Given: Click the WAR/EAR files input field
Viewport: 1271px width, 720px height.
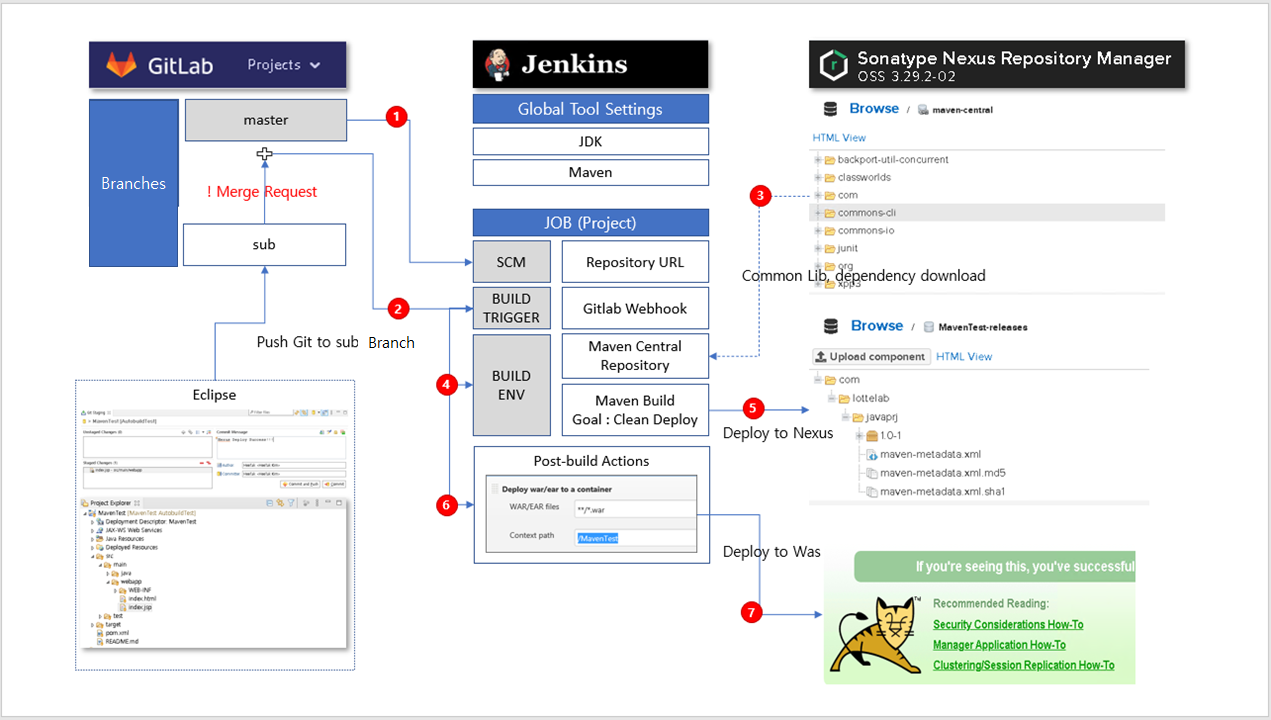Looking at the screenshot, I should 635,509.
